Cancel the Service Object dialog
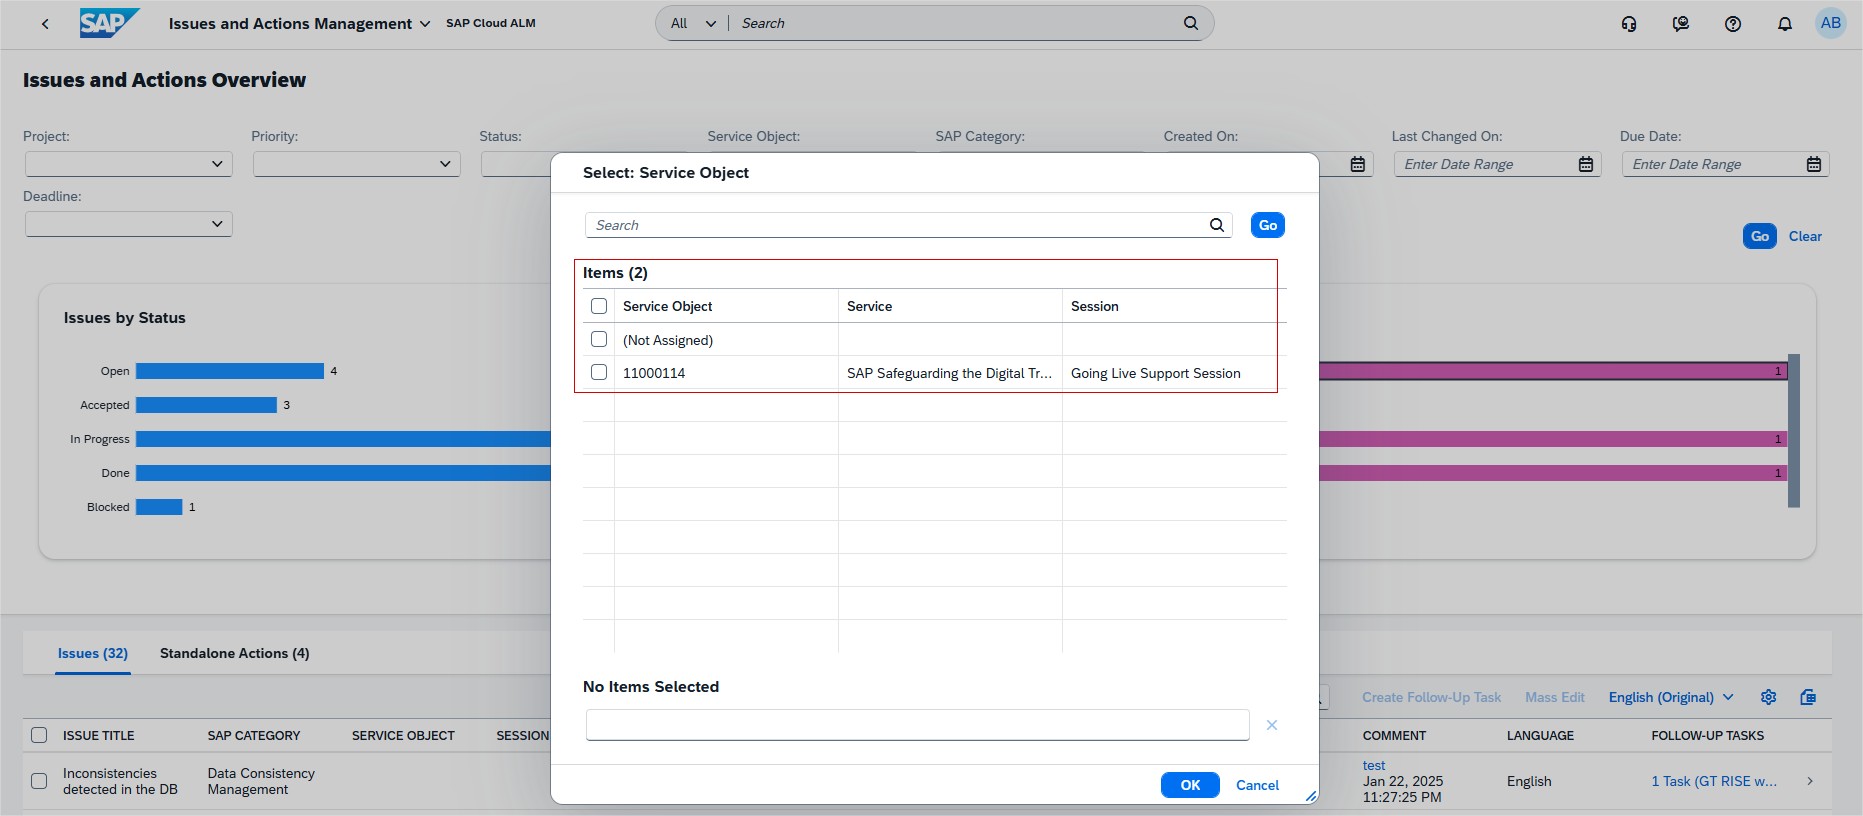Screen dimensions: 1863x816 tap(1257, 785)
